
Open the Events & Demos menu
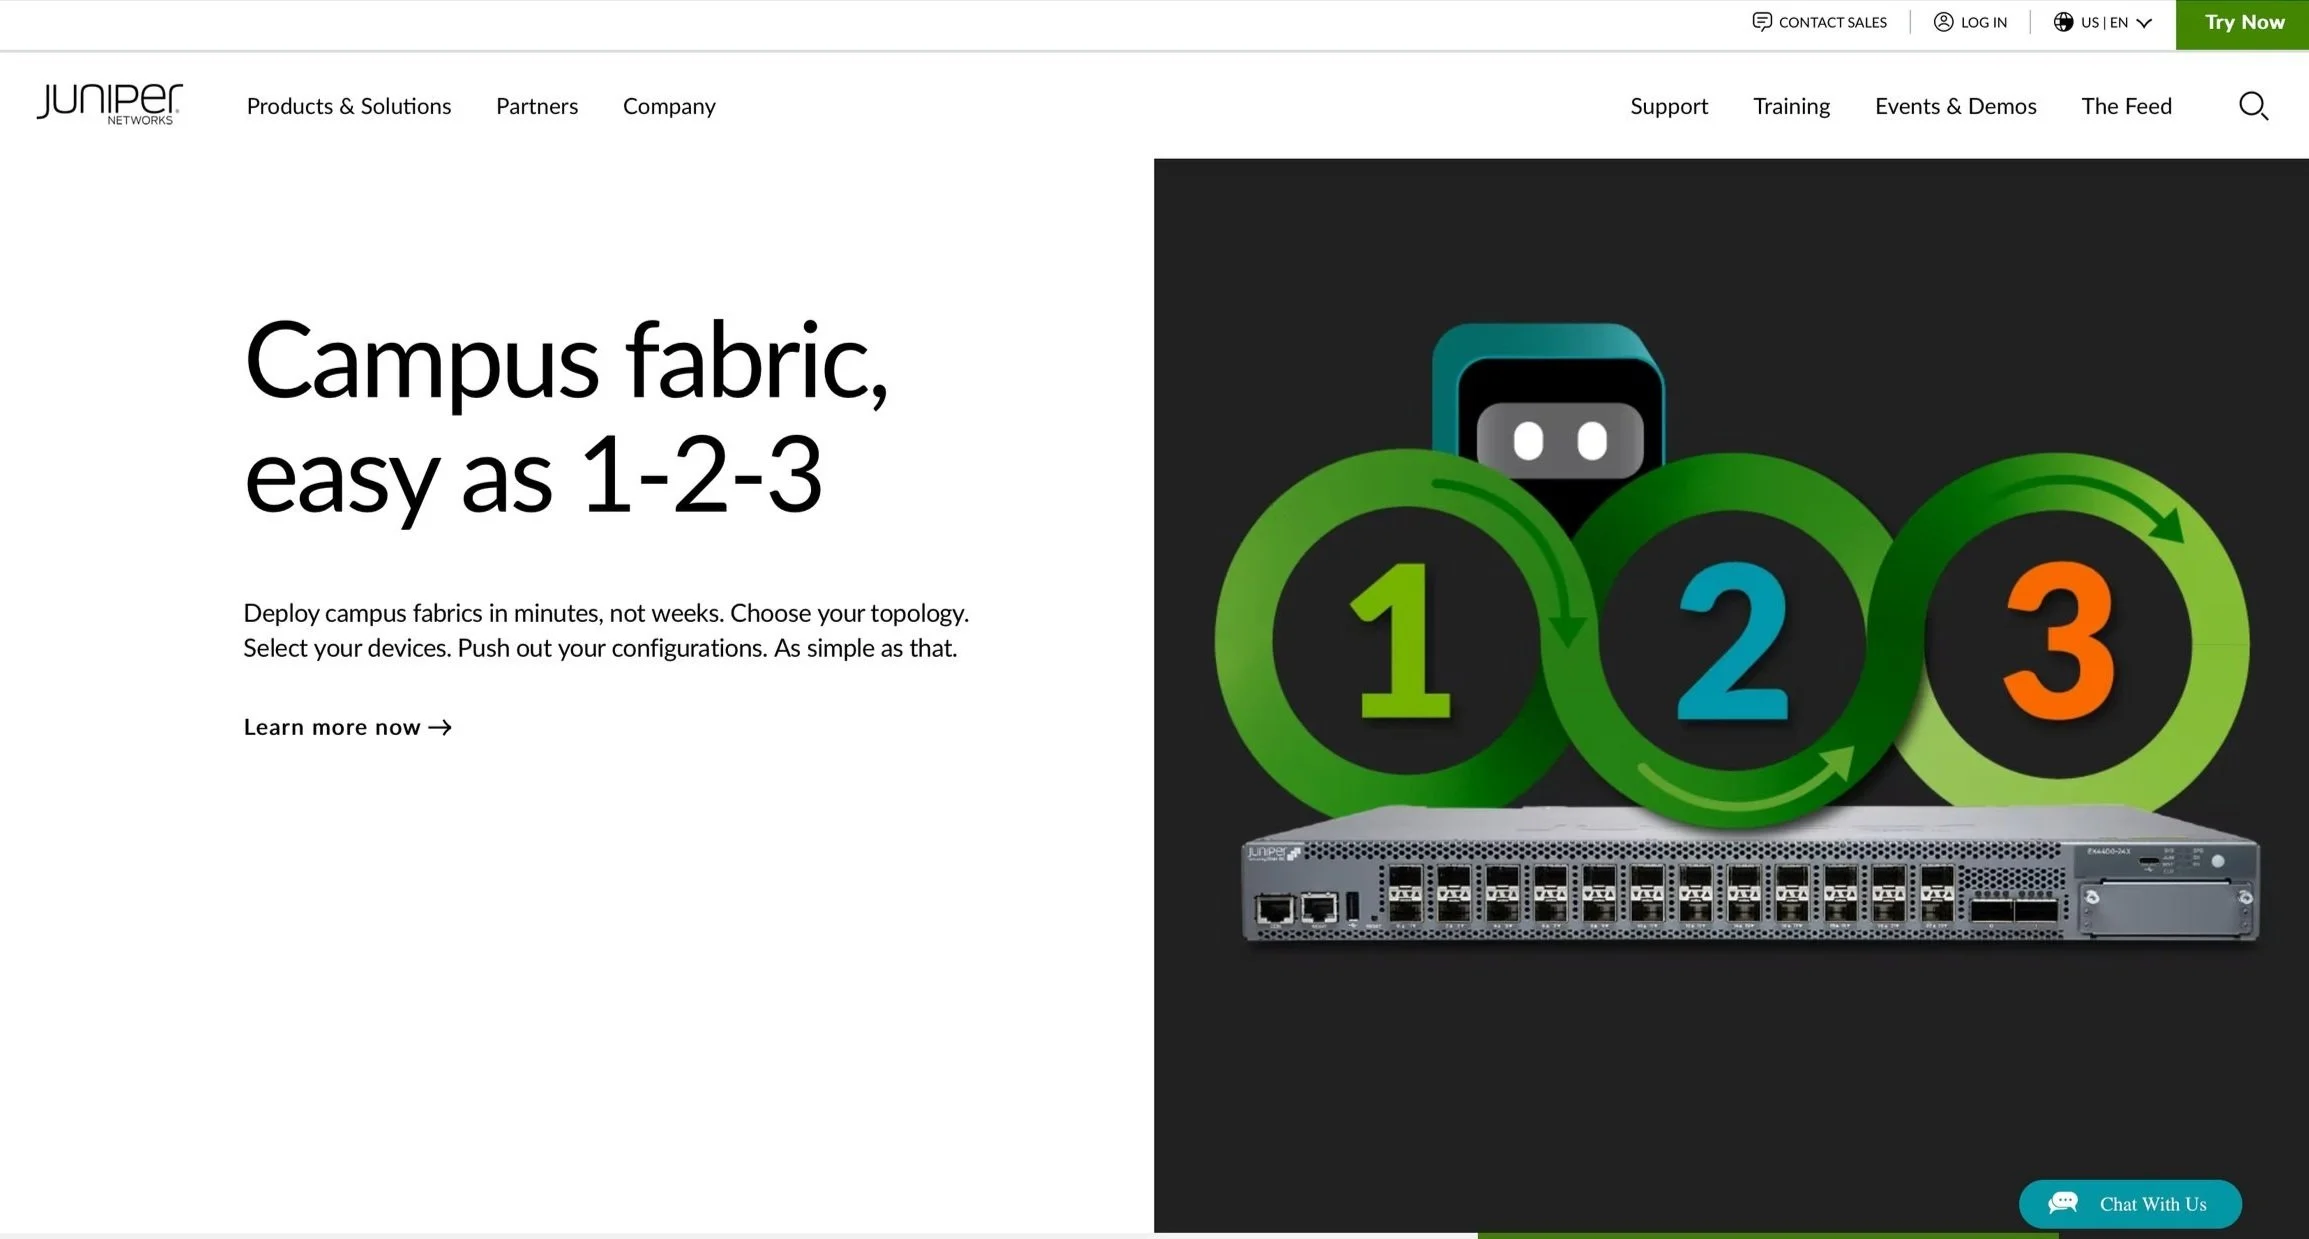coord(1955,106)
